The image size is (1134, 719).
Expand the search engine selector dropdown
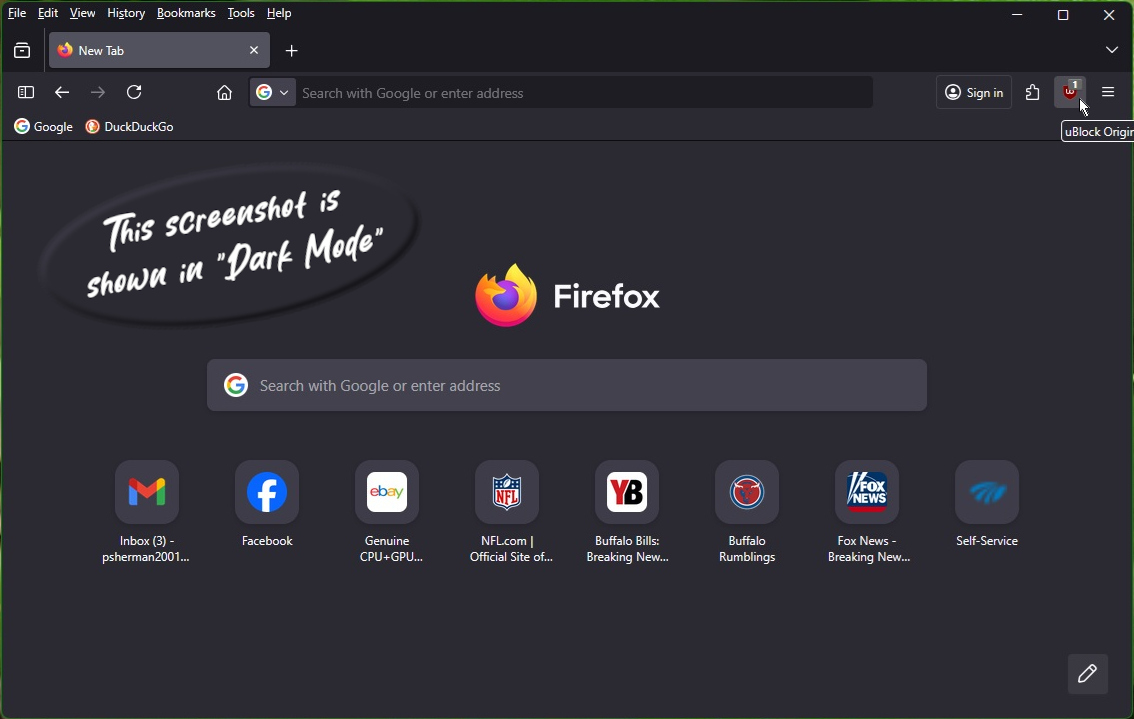click(273, 93)
